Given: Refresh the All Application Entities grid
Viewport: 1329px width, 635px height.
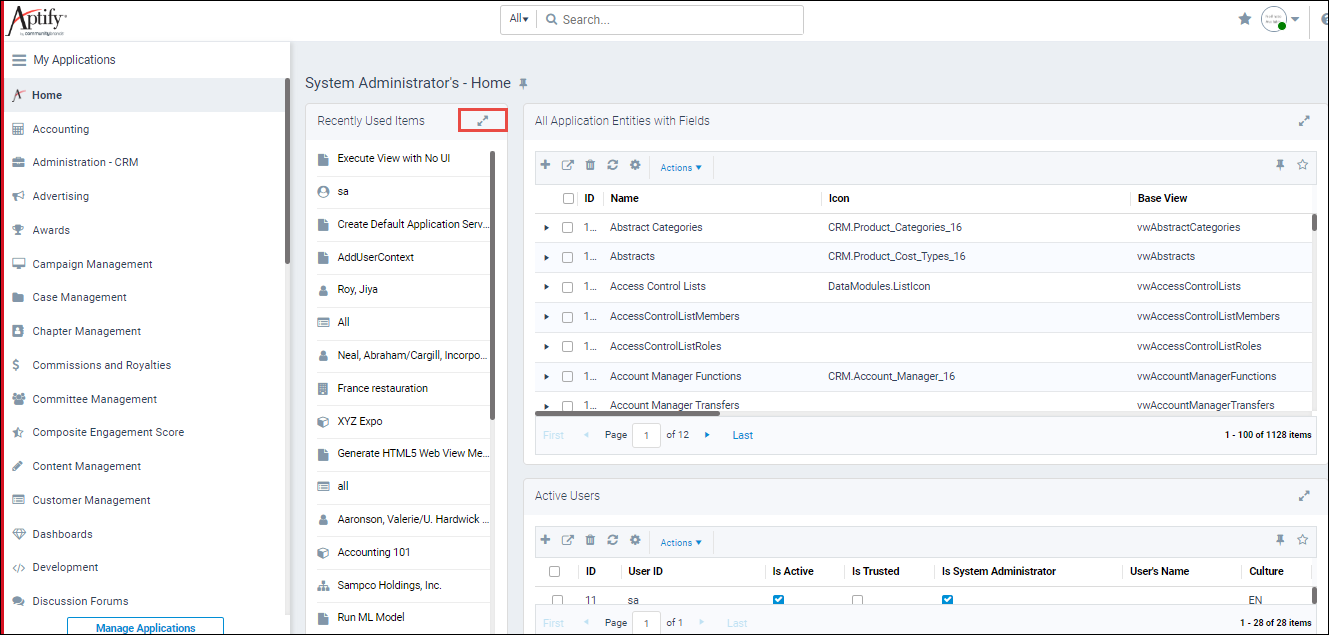Looking at the screenshot, I should pyautogui.click(x=612, y=164).
